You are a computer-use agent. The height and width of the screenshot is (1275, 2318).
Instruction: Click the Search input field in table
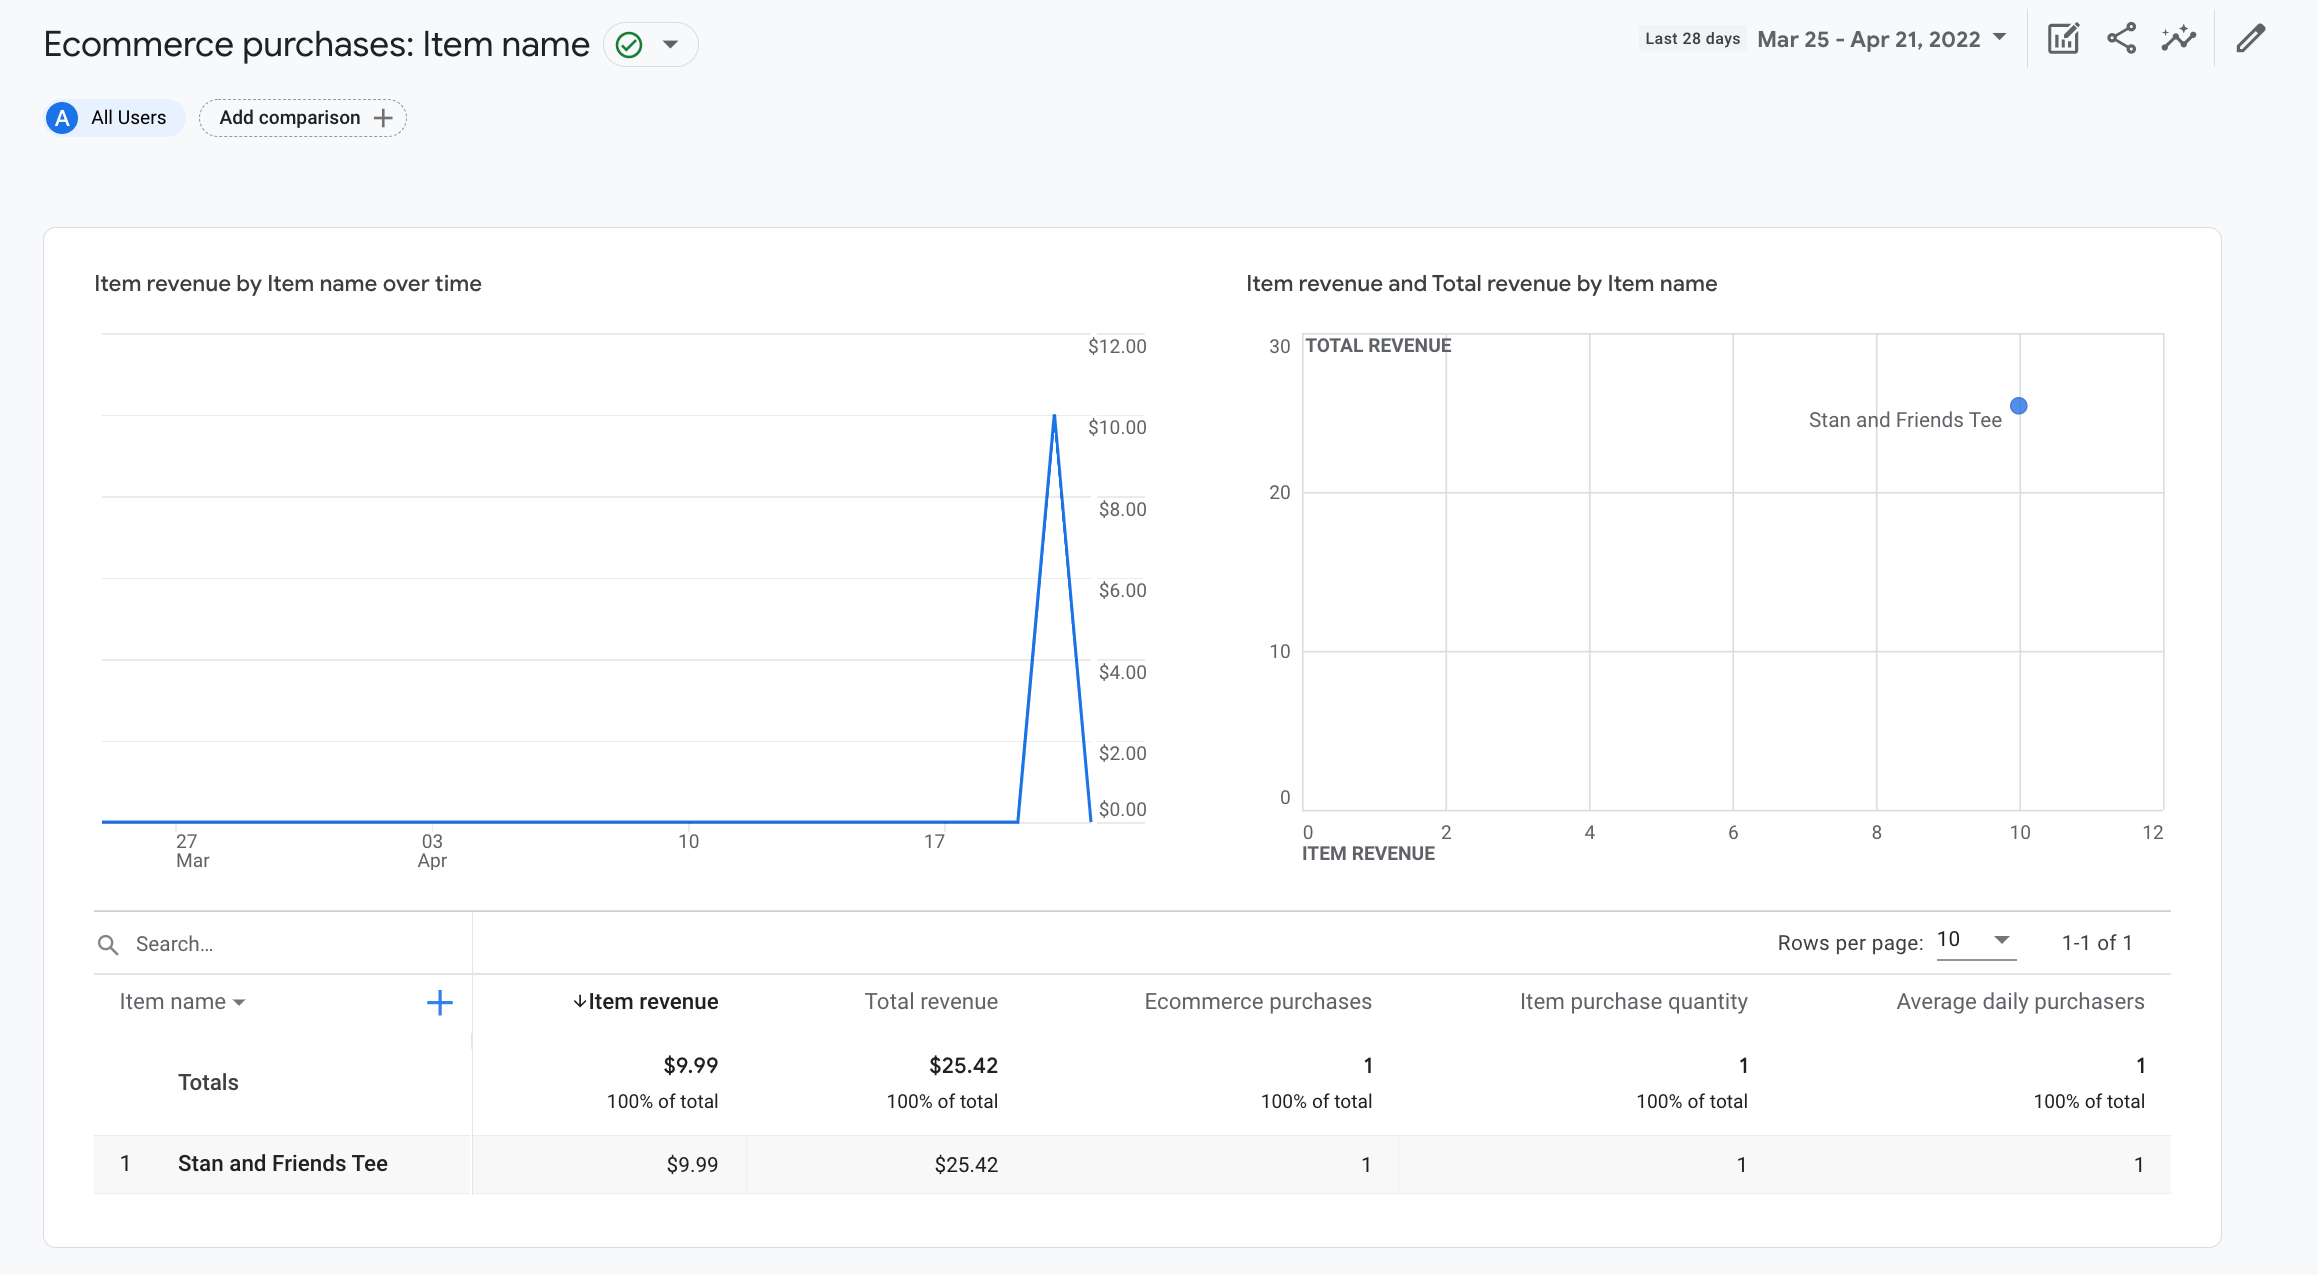(282, 944)
